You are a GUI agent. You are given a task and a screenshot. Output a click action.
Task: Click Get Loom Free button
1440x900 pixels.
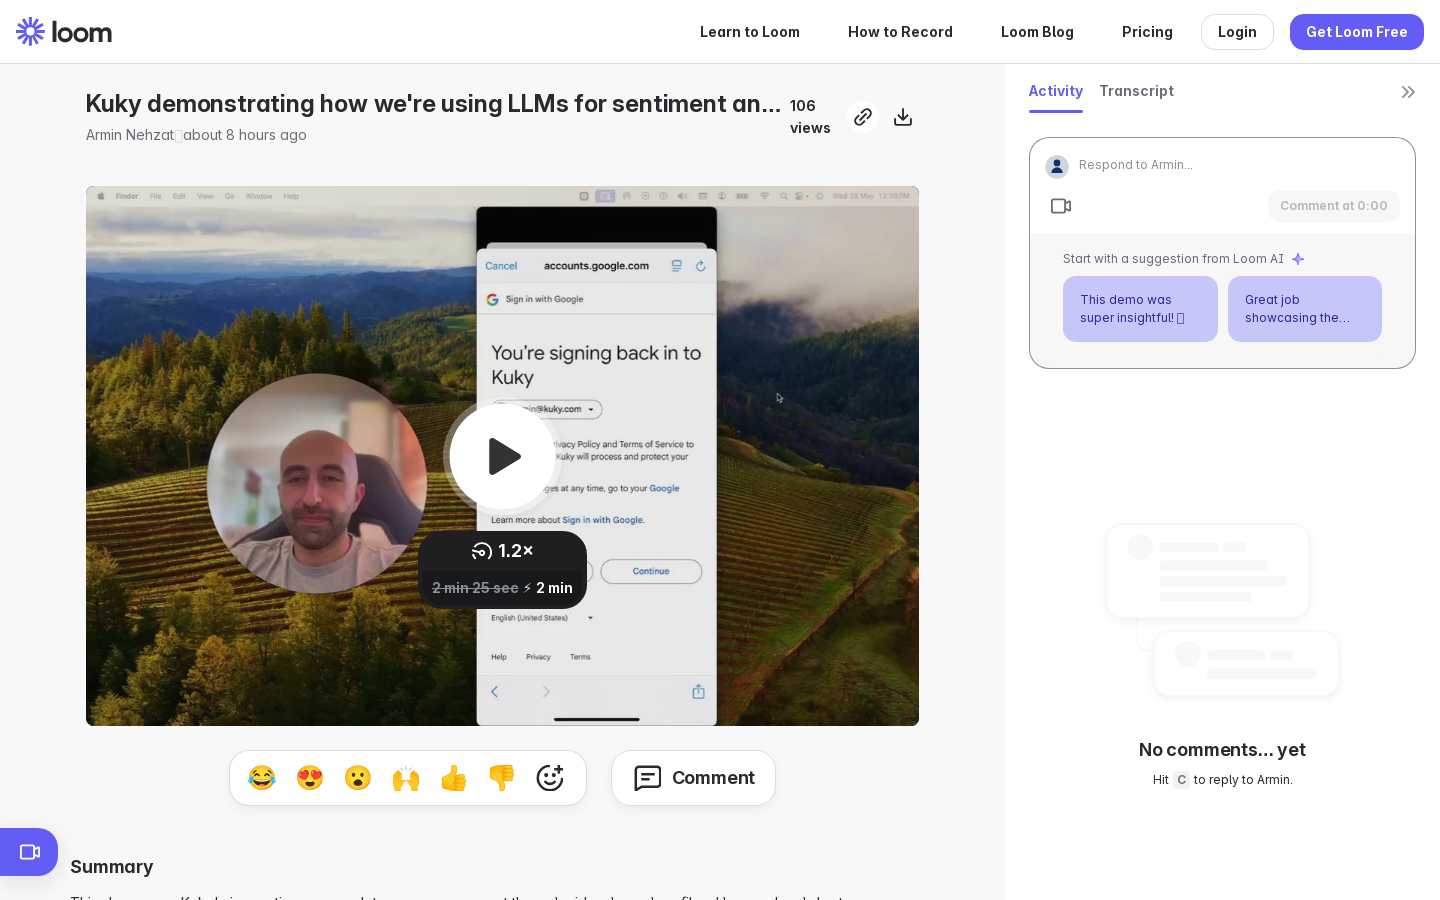(x=1357, y=32)
